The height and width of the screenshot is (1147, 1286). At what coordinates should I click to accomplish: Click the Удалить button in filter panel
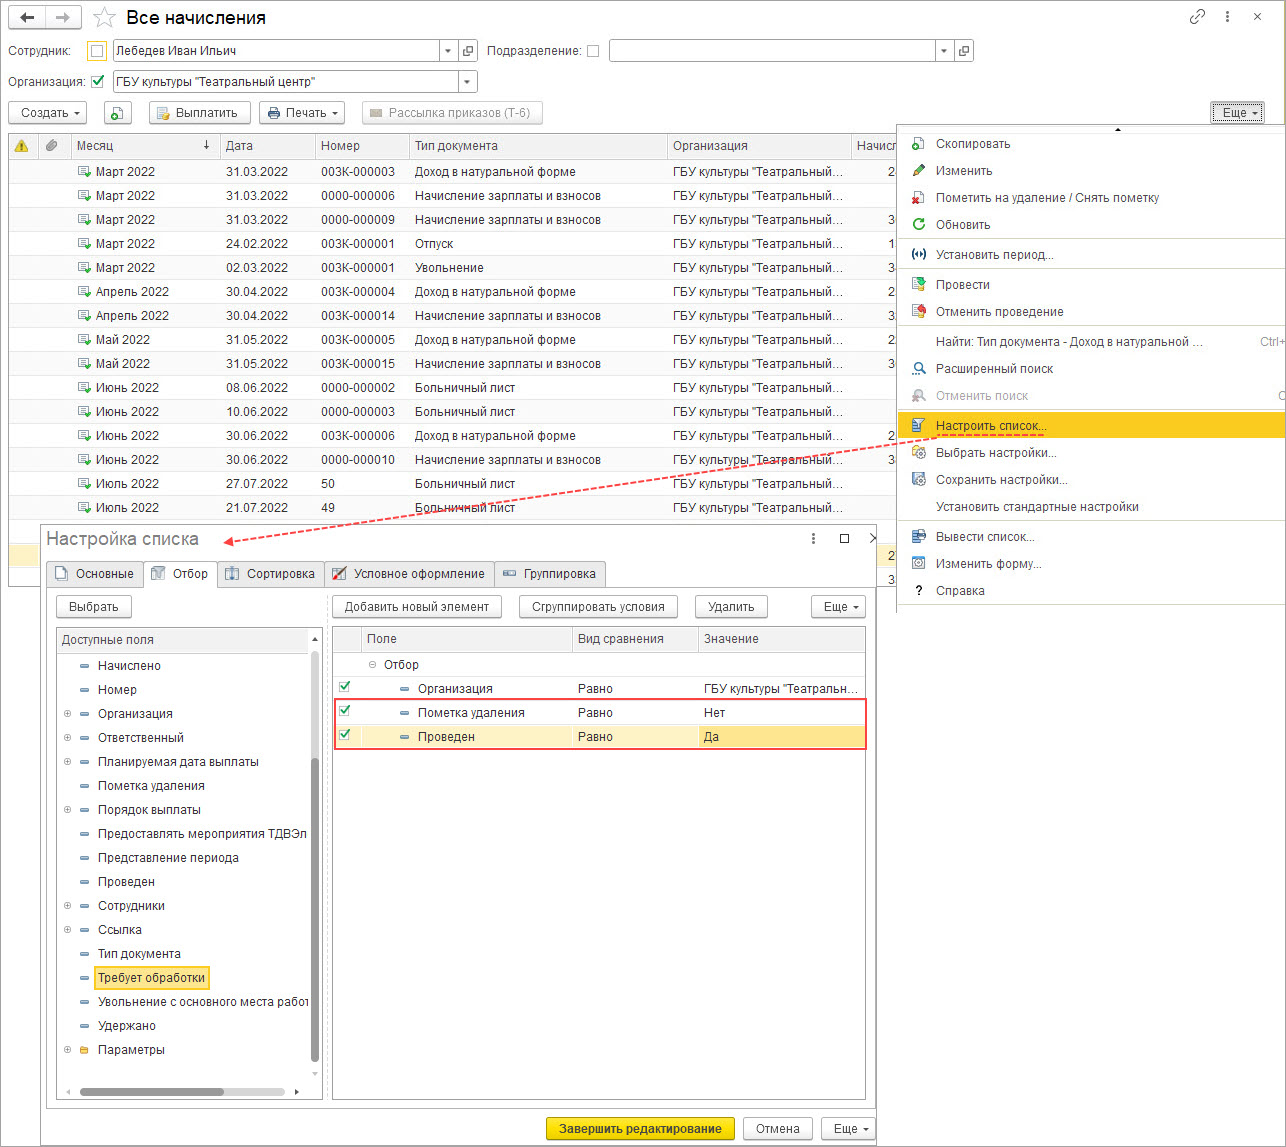[731, 607]
